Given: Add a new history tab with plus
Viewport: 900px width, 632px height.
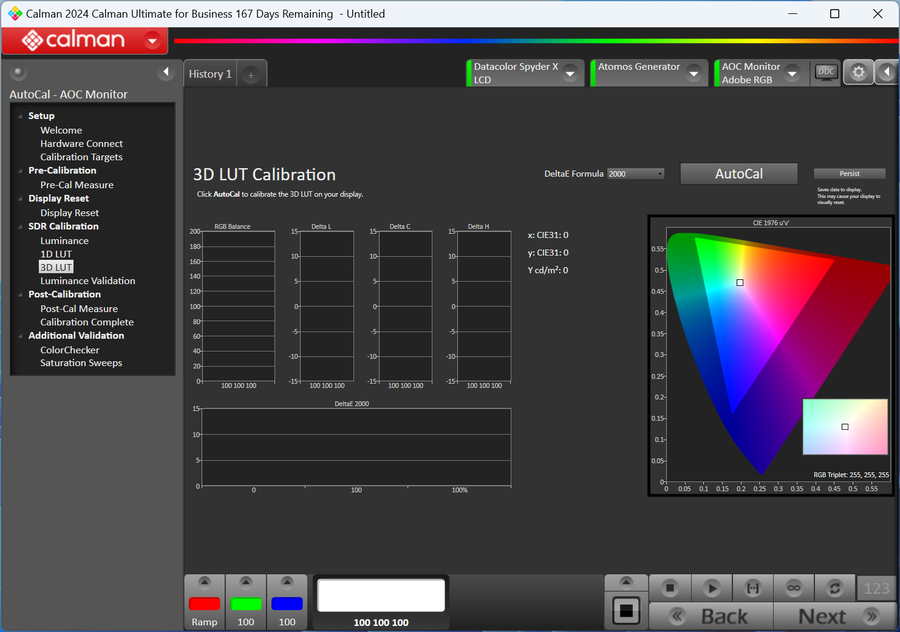Looking at the screenshot, I should [251, 75].
